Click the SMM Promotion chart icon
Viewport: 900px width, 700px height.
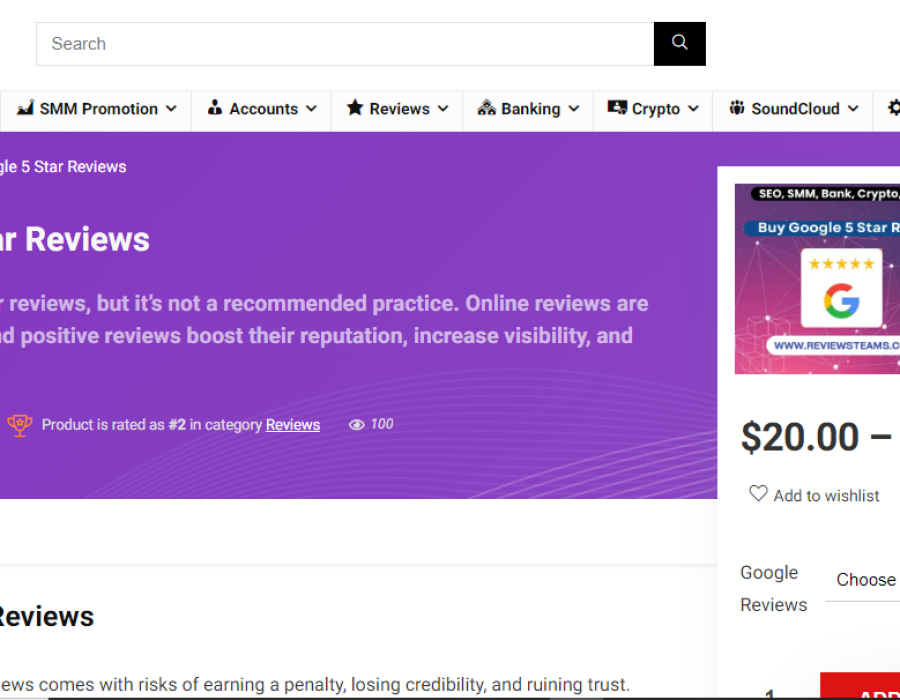[x=25, y=108]
